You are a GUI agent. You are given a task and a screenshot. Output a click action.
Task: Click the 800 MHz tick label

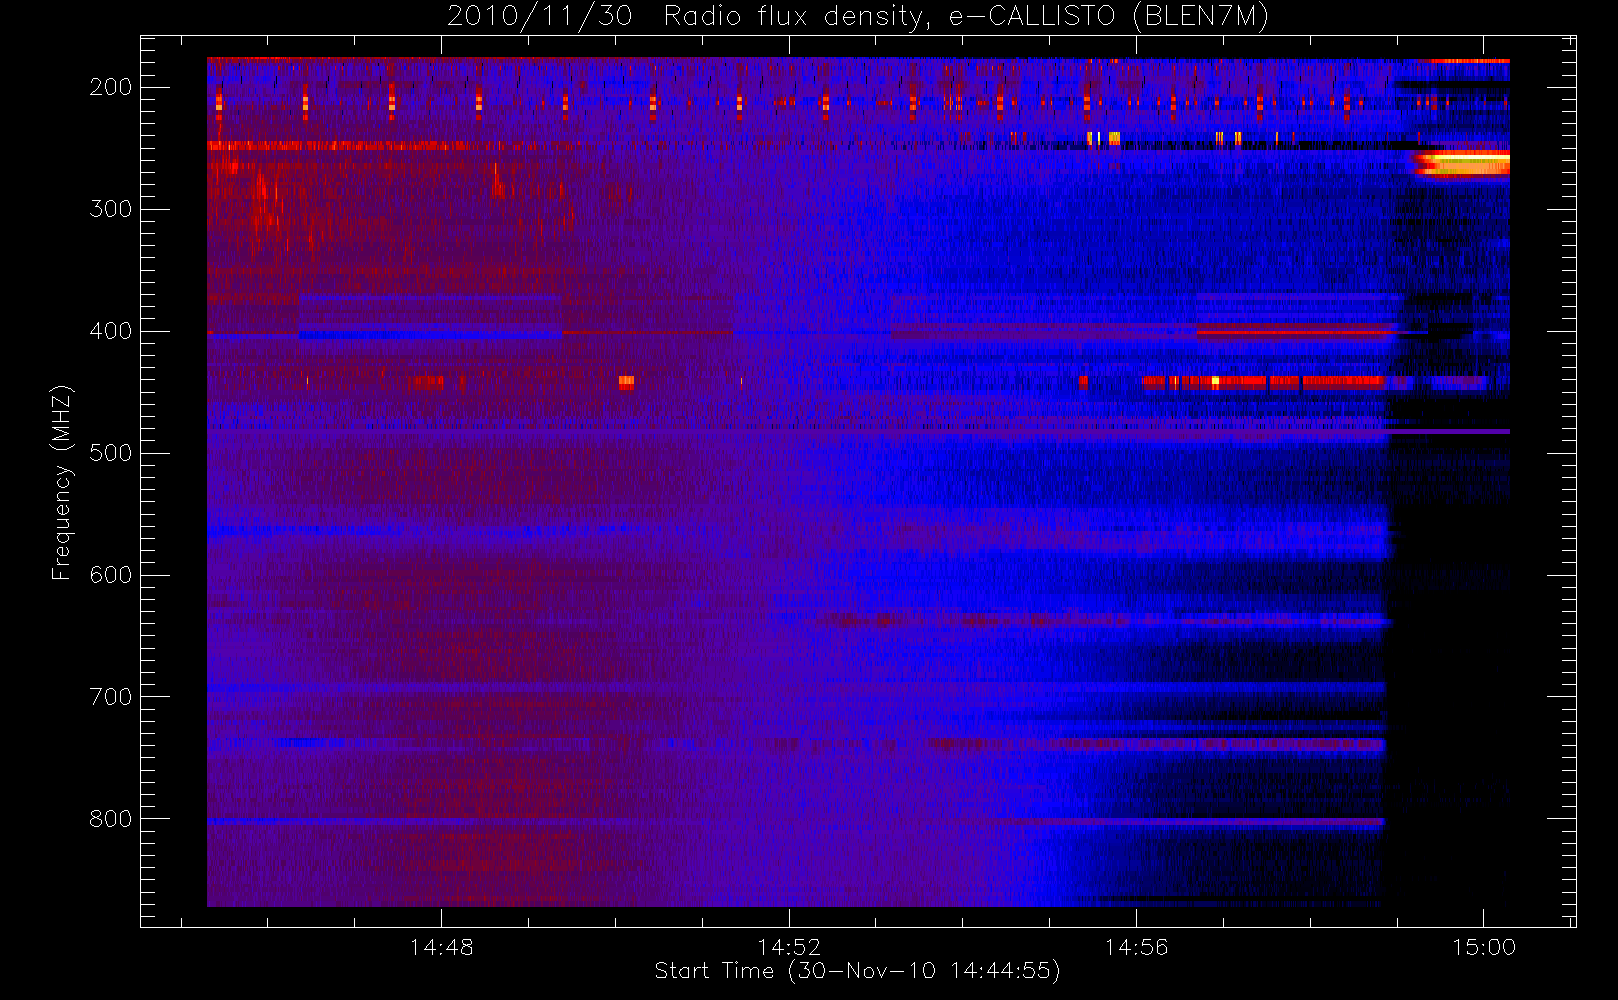pos(110,819)
